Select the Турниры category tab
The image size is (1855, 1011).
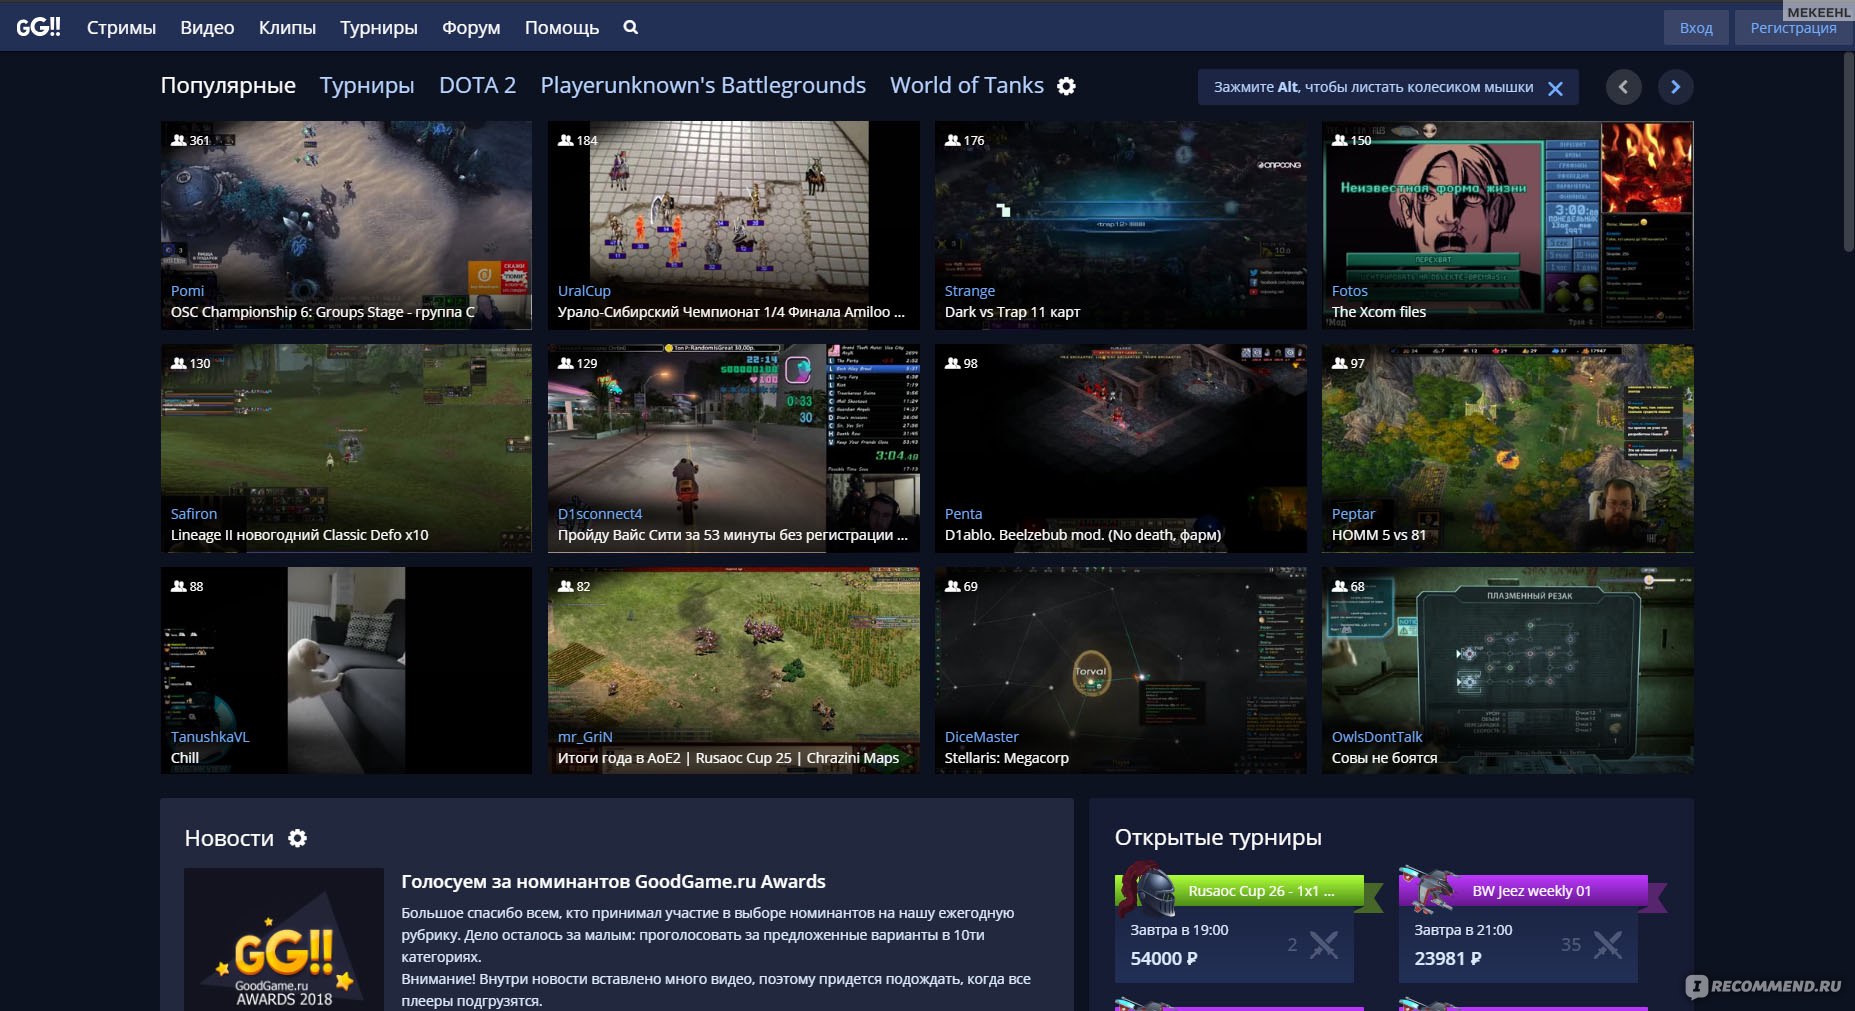coord(367,86)
